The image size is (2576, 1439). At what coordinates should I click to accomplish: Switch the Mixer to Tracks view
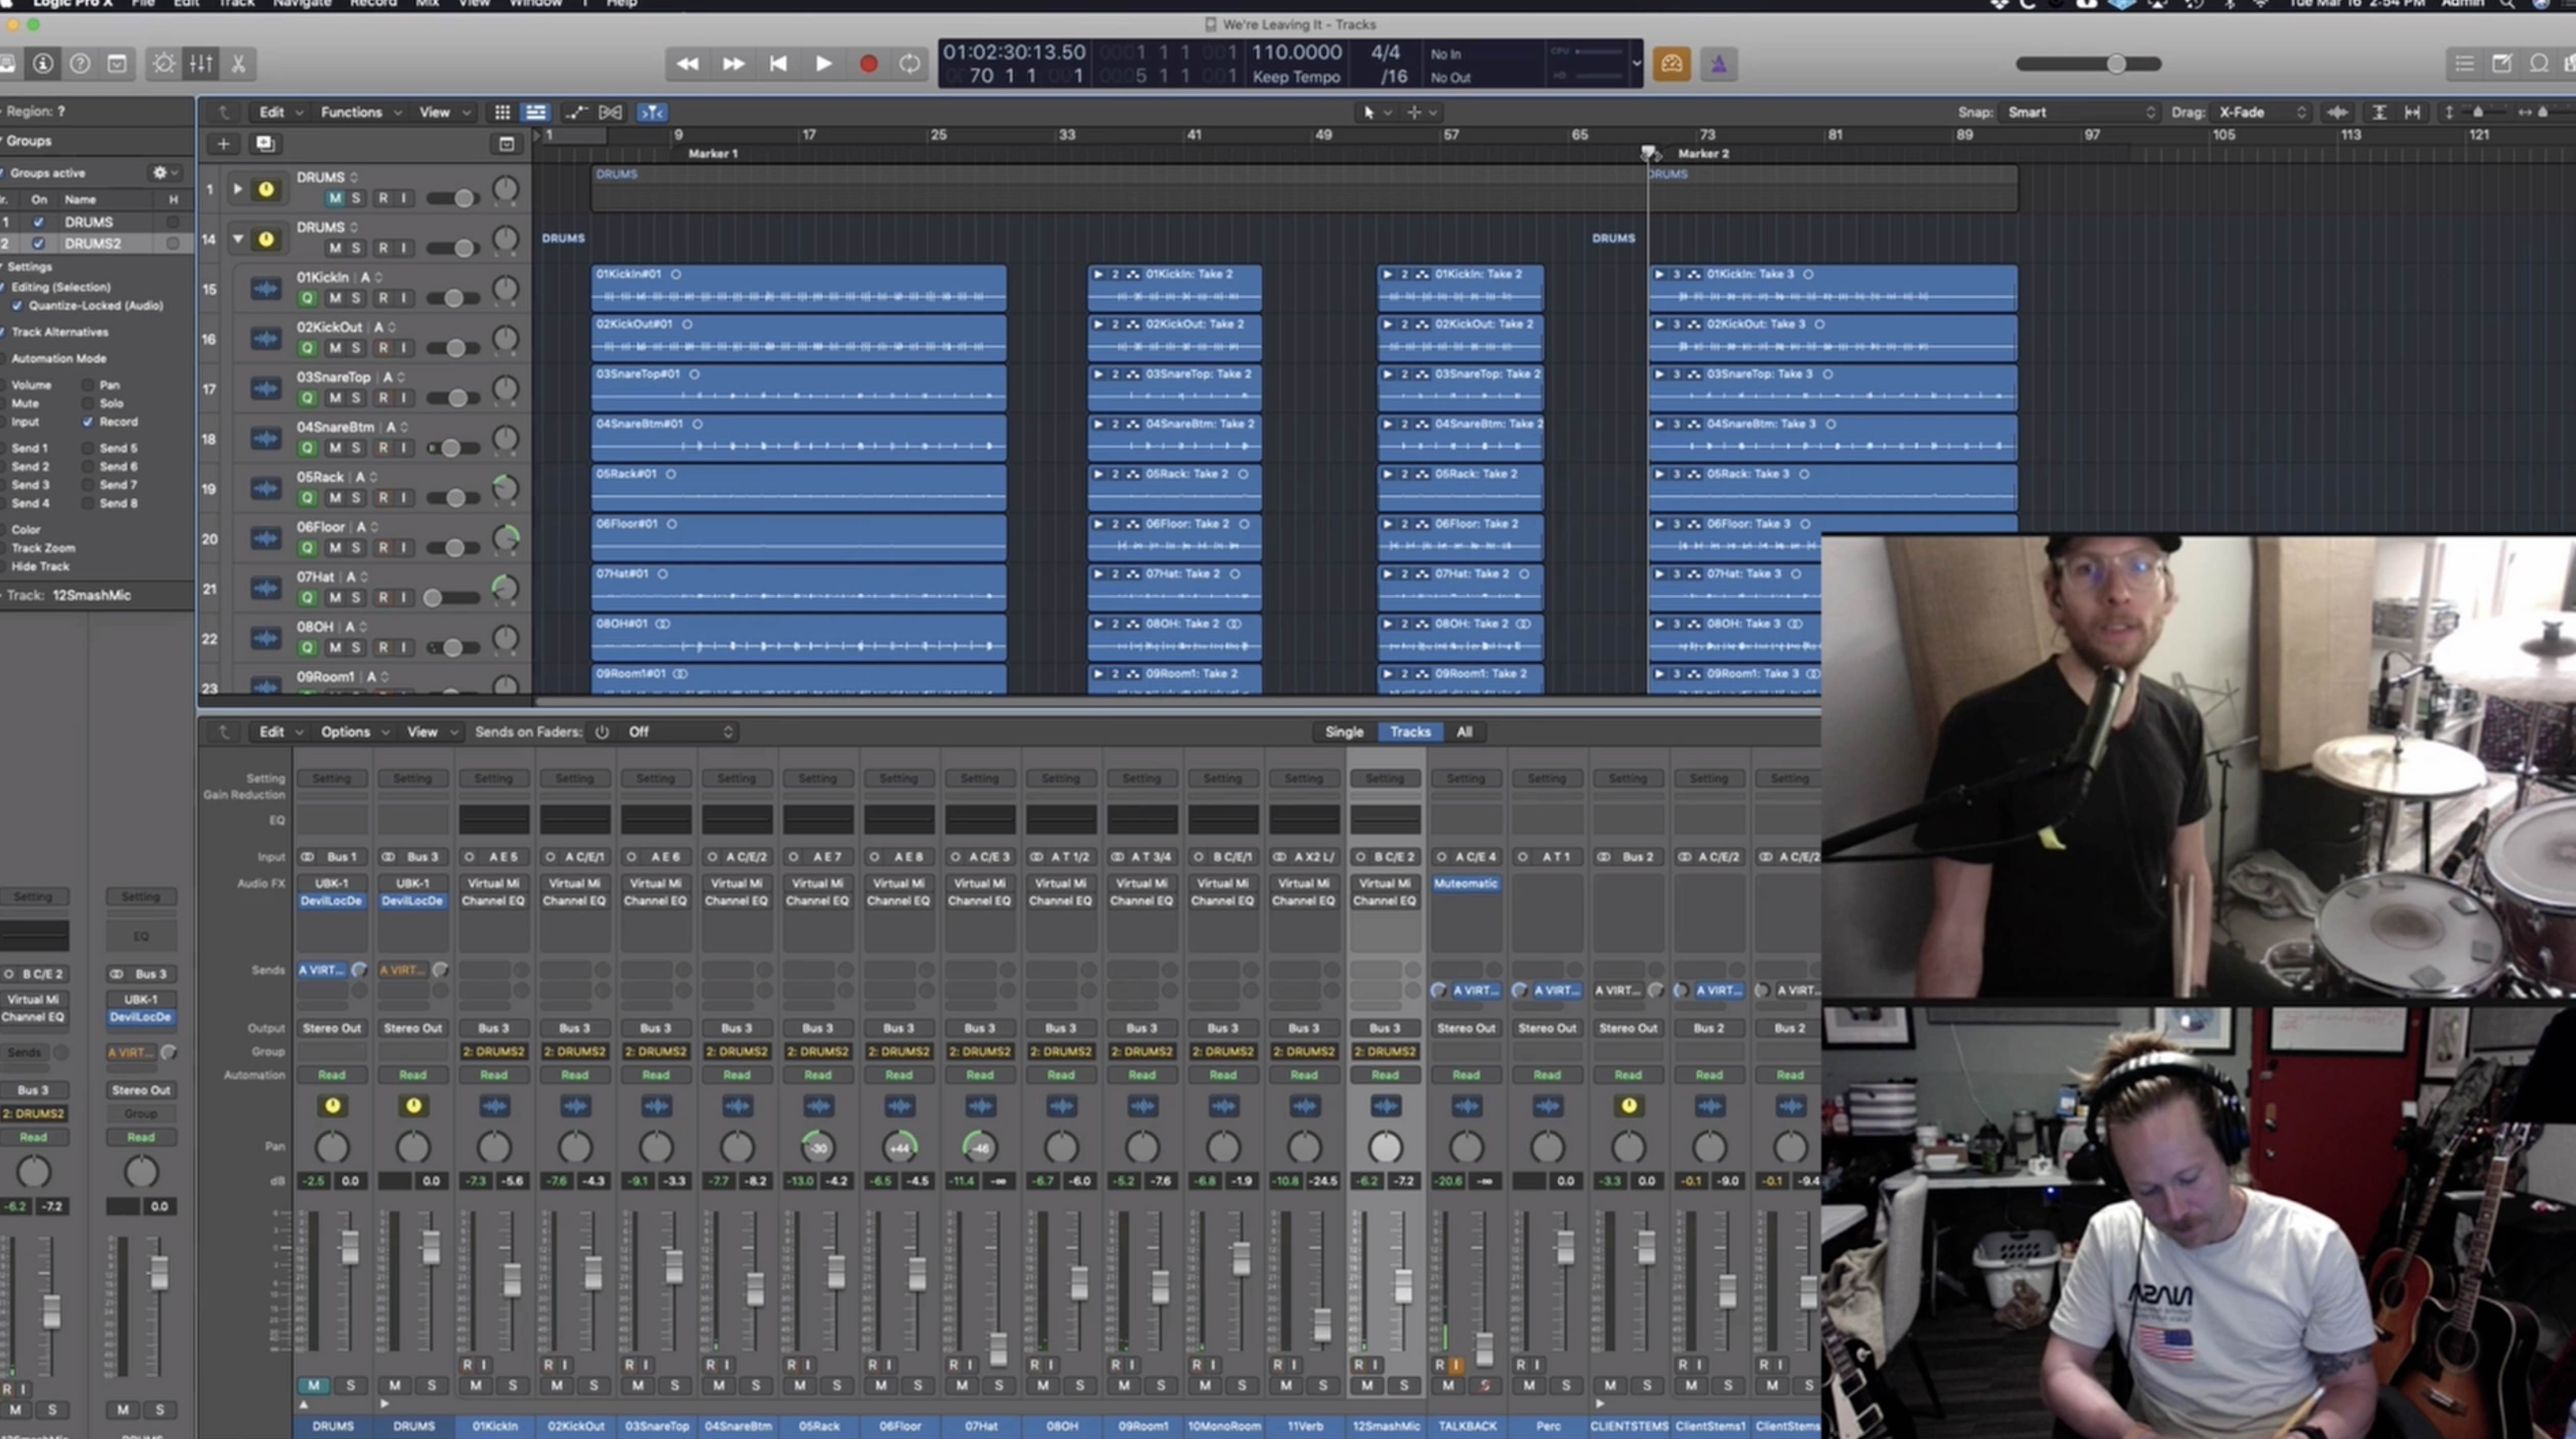(1410, 732)
